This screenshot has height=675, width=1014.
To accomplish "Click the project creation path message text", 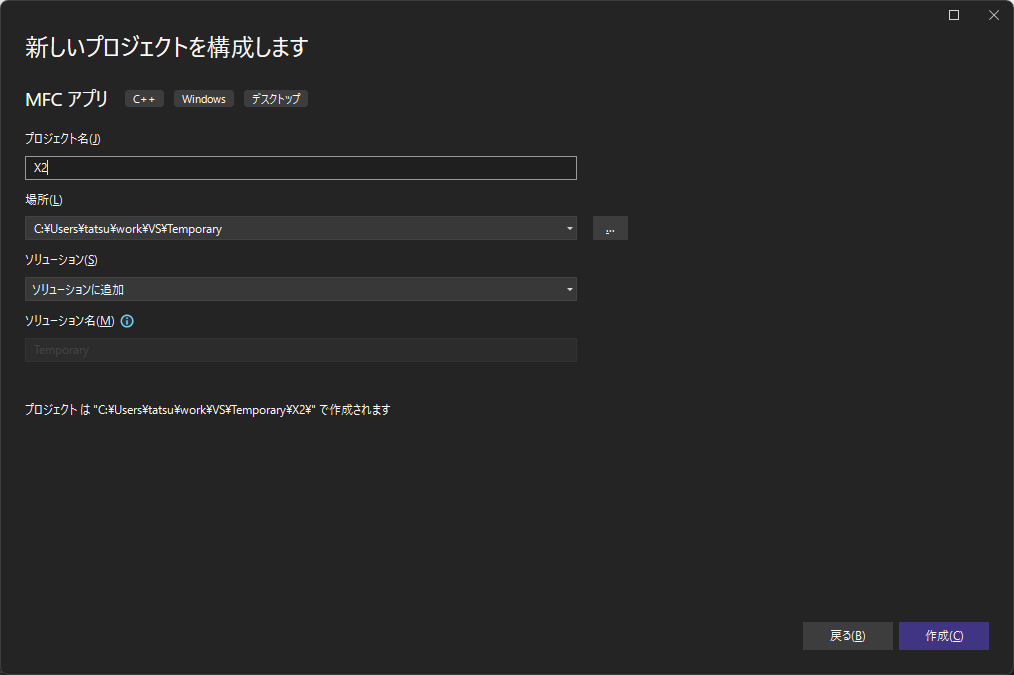I will click(x=207, y=409).
